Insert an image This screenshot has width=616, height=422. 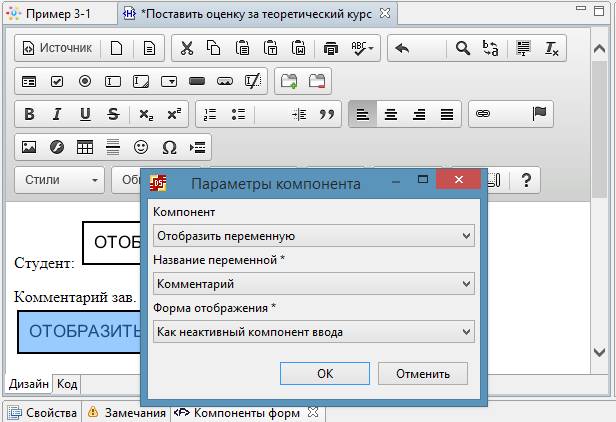click(x=29, y=147)
